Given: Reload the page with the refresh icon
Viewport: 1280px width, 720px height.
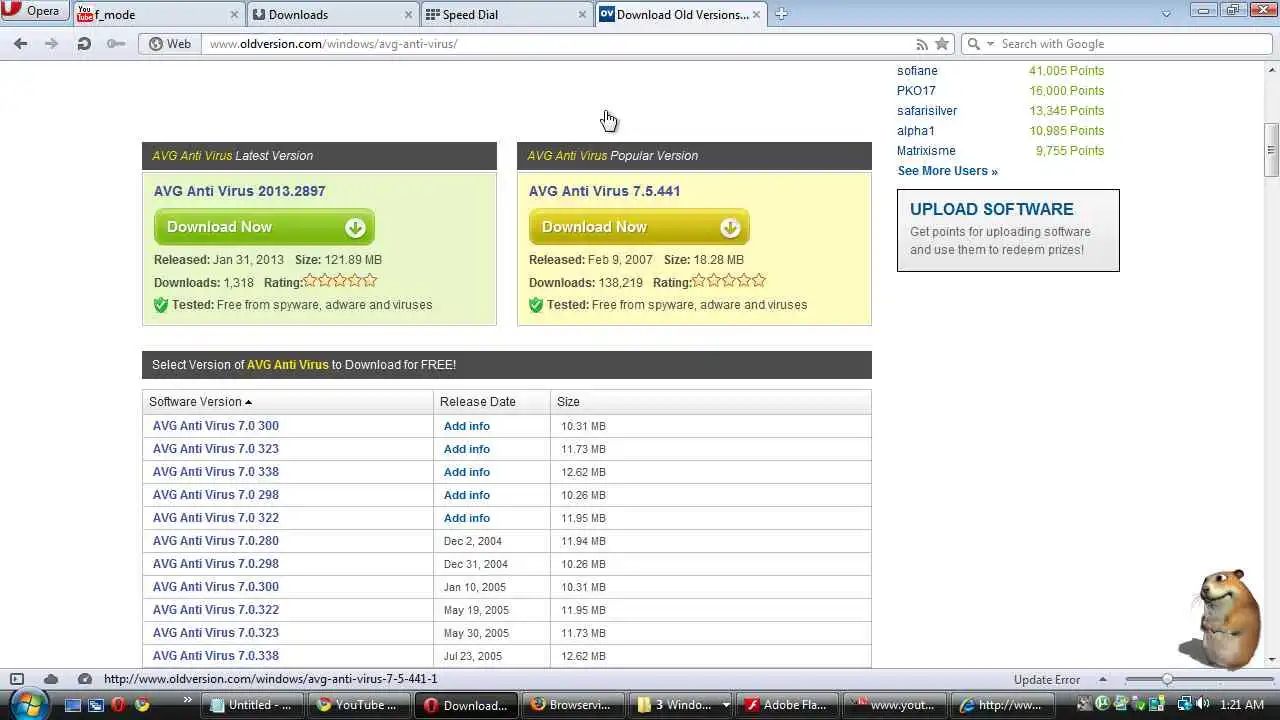Looking at the screenshot, I should [84, 44].
